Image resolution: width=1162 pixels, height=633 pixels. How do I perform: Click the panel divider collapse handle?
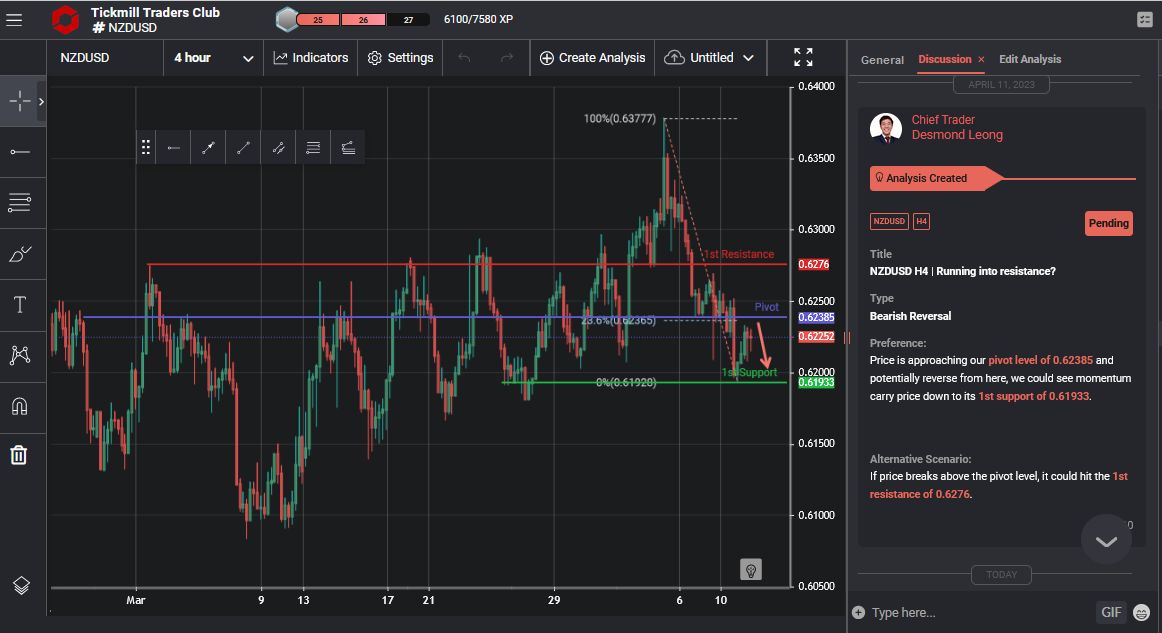[846, 337]
